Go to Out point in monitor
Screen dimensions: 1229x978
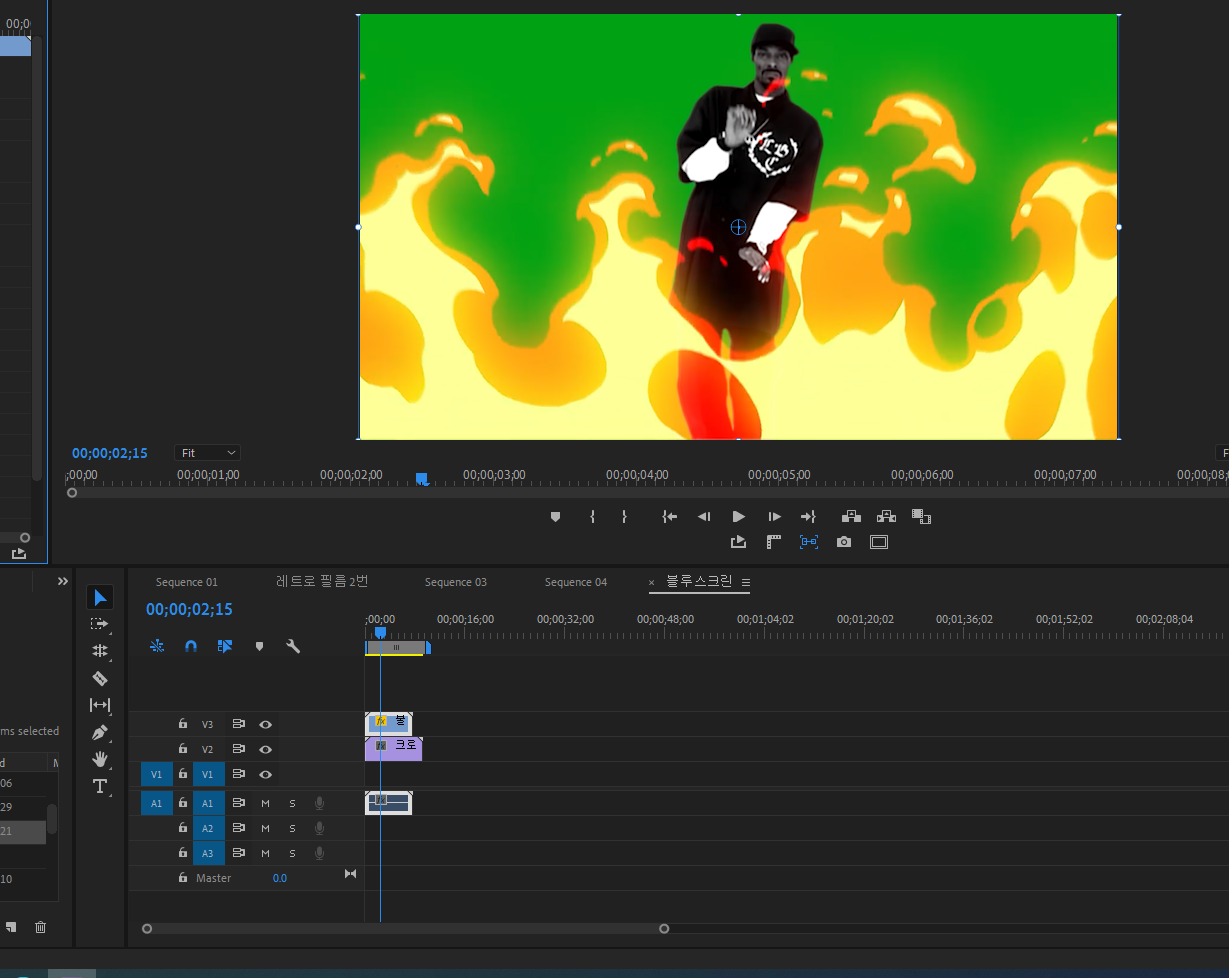click(x=808, y=517)
